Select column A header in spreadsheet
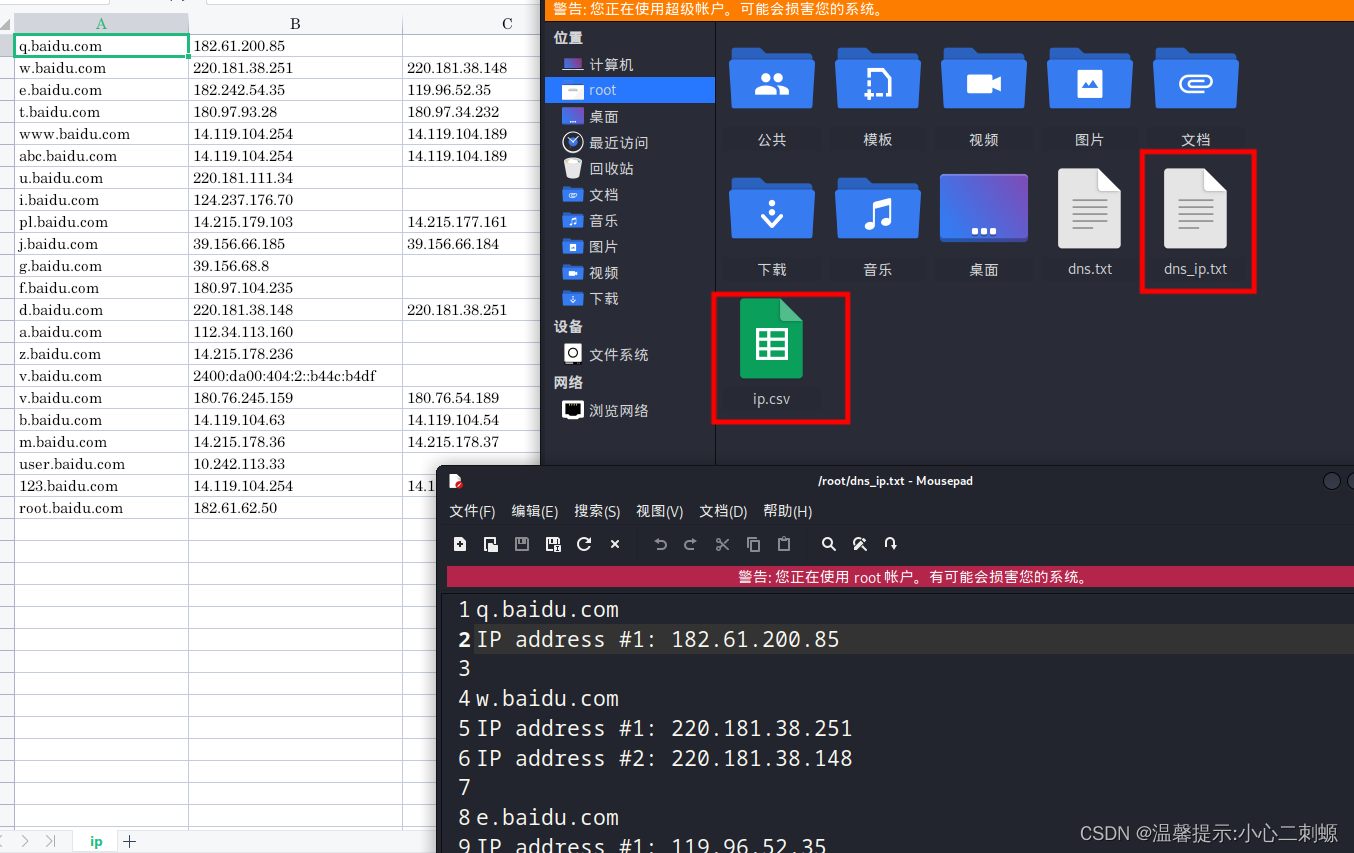 tap(101, 23)
